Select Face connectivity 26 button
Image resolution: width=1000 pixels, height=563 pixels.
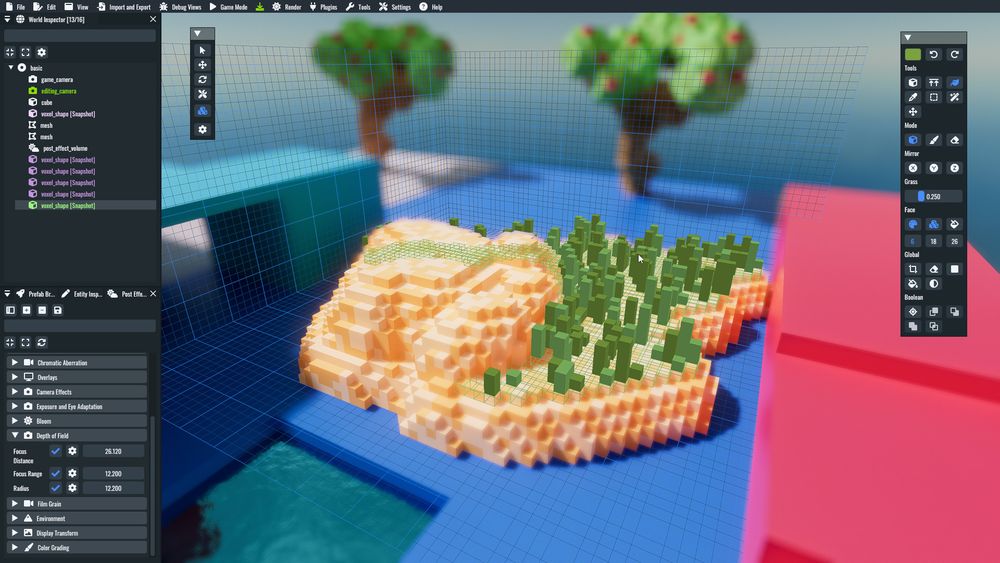[x=955, y=241]
